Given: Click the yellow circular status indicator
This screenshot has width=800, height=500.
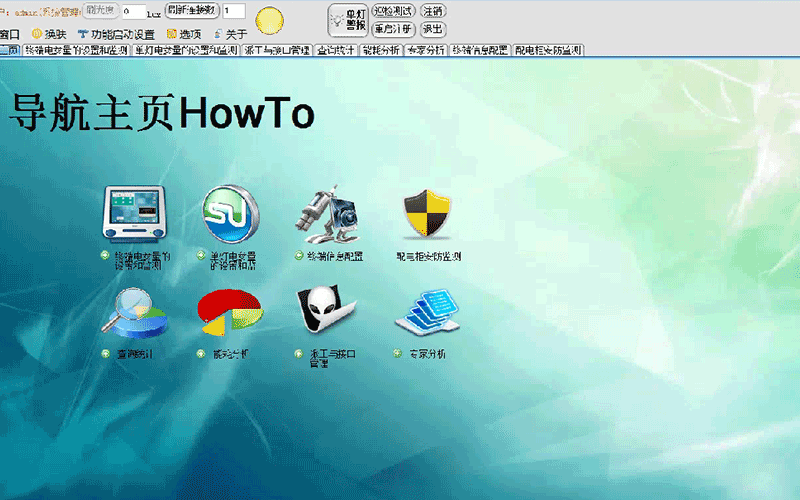Looking at the screenshot, I should (x=269, y=19).
